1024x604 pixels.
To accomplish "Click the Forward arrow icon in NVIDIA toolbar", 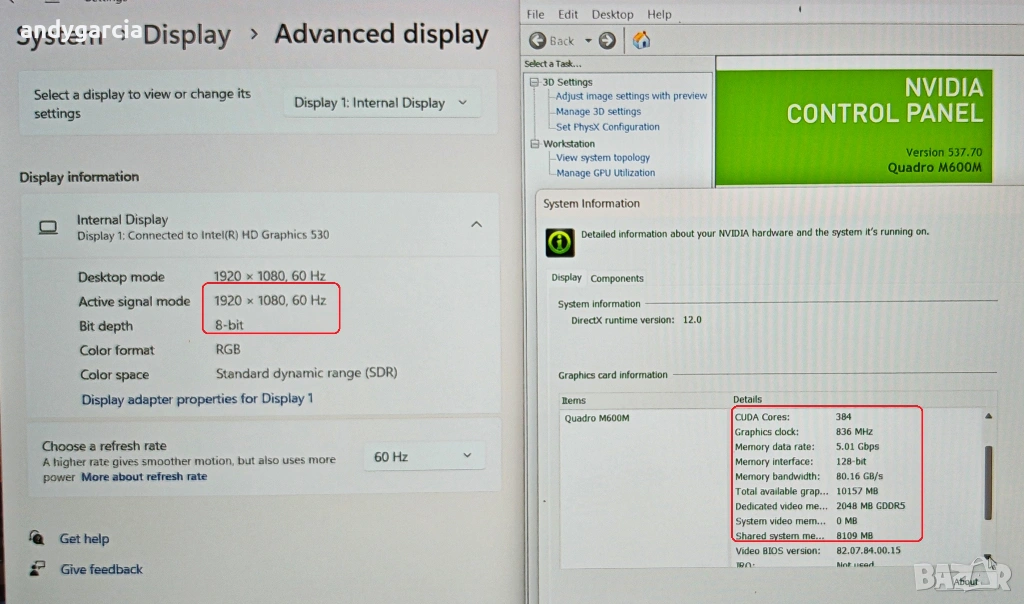I will point(607,41).
